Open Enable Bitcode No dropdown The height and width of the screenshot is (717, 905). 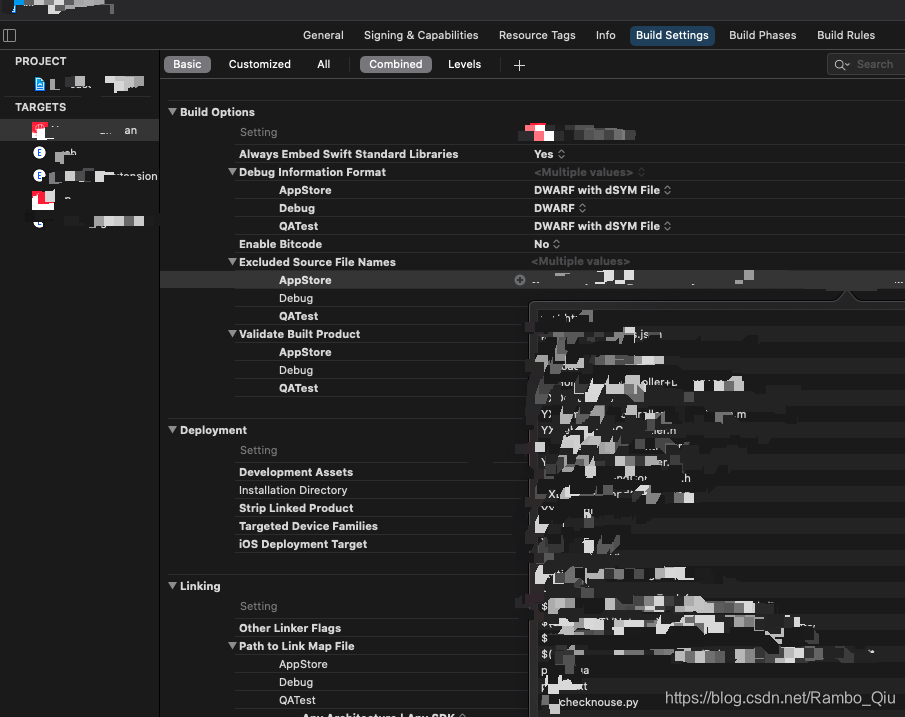547,244
